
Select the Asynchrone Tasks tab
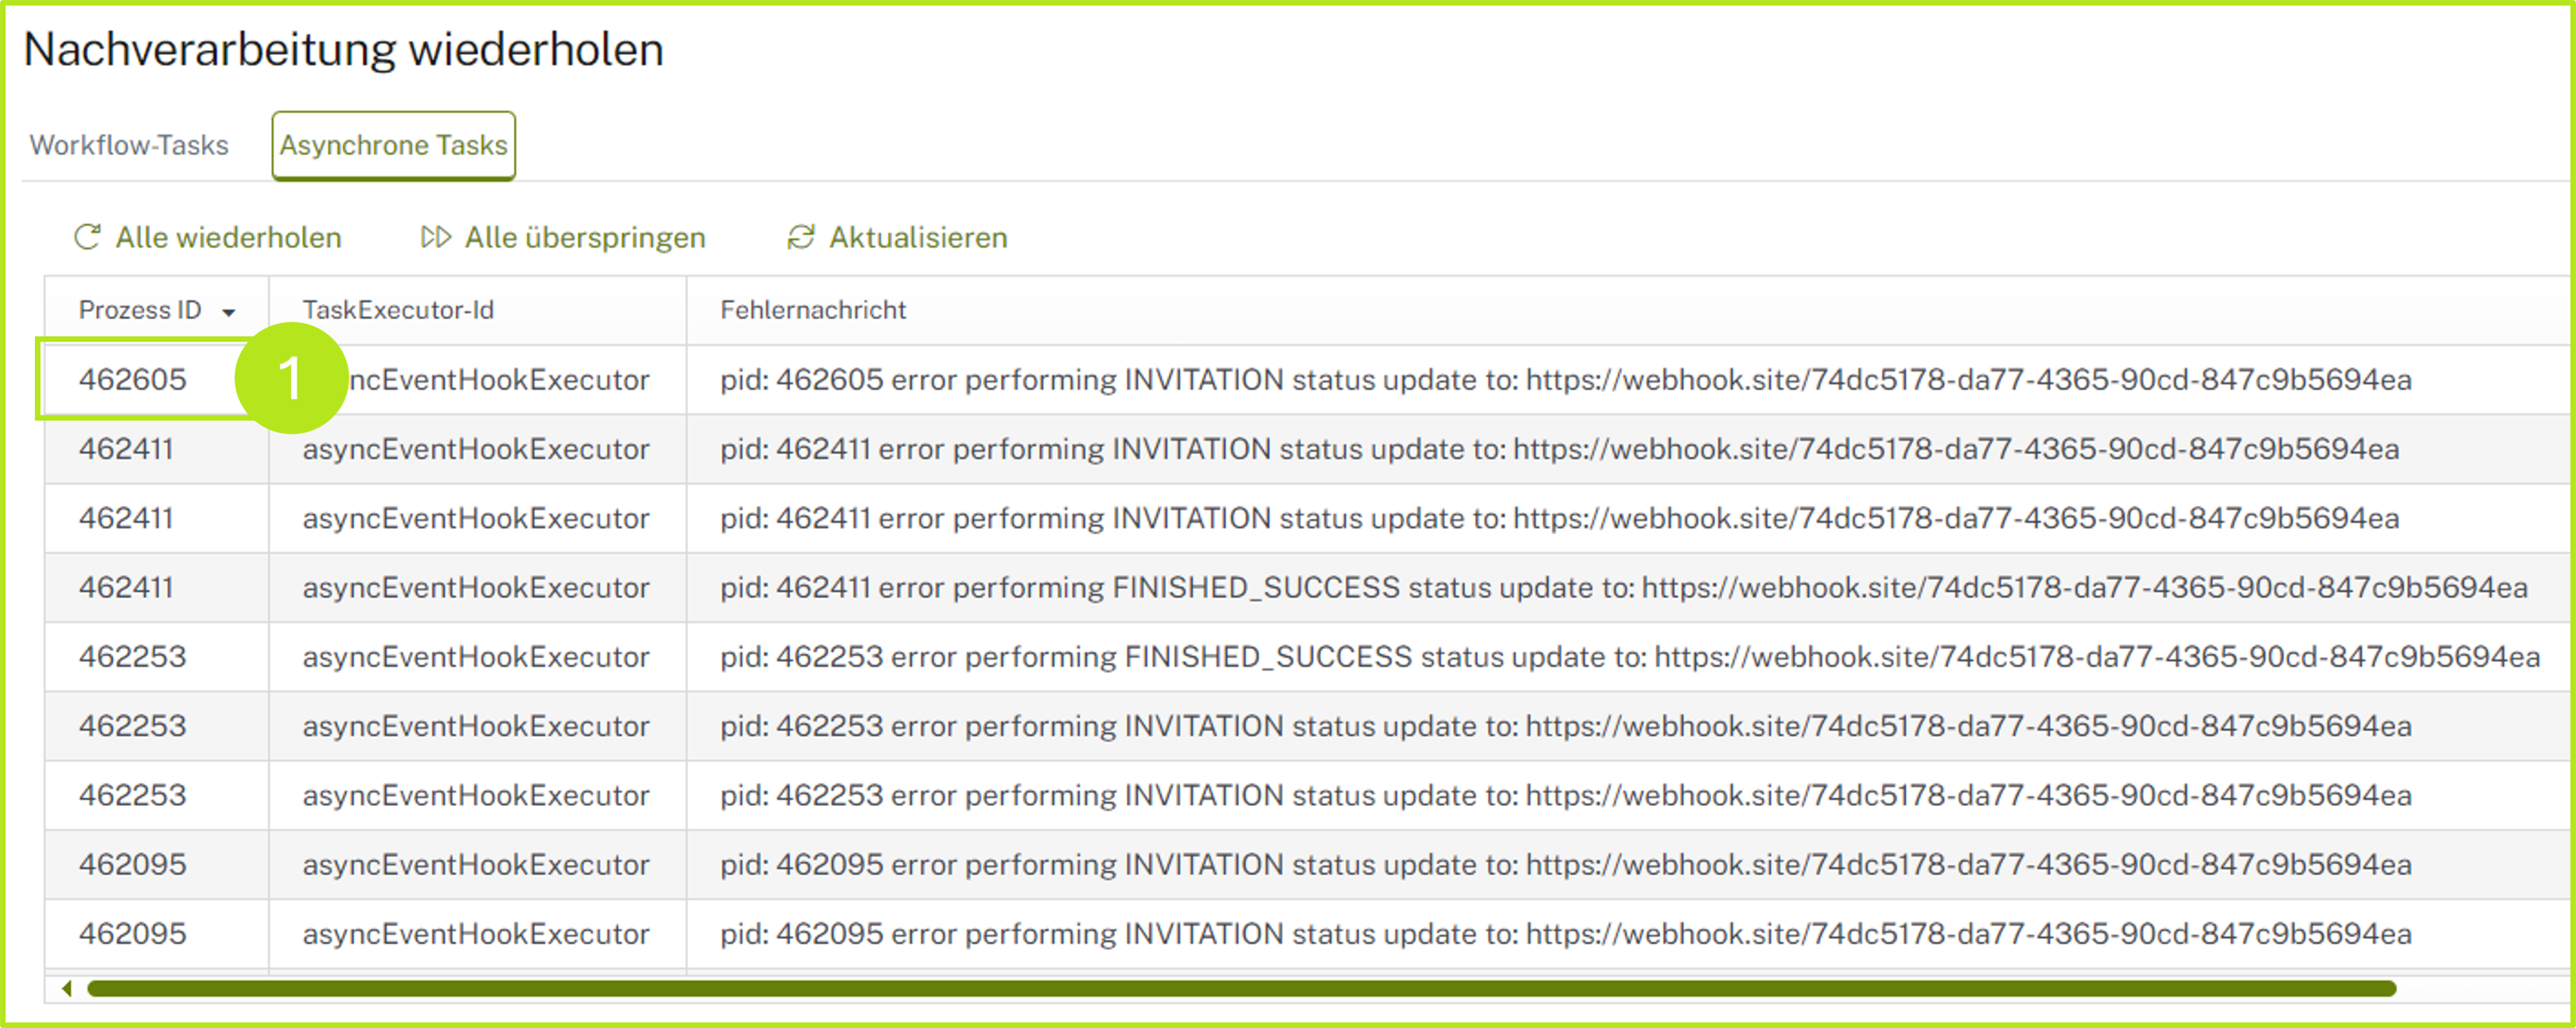tap(393, 145)
